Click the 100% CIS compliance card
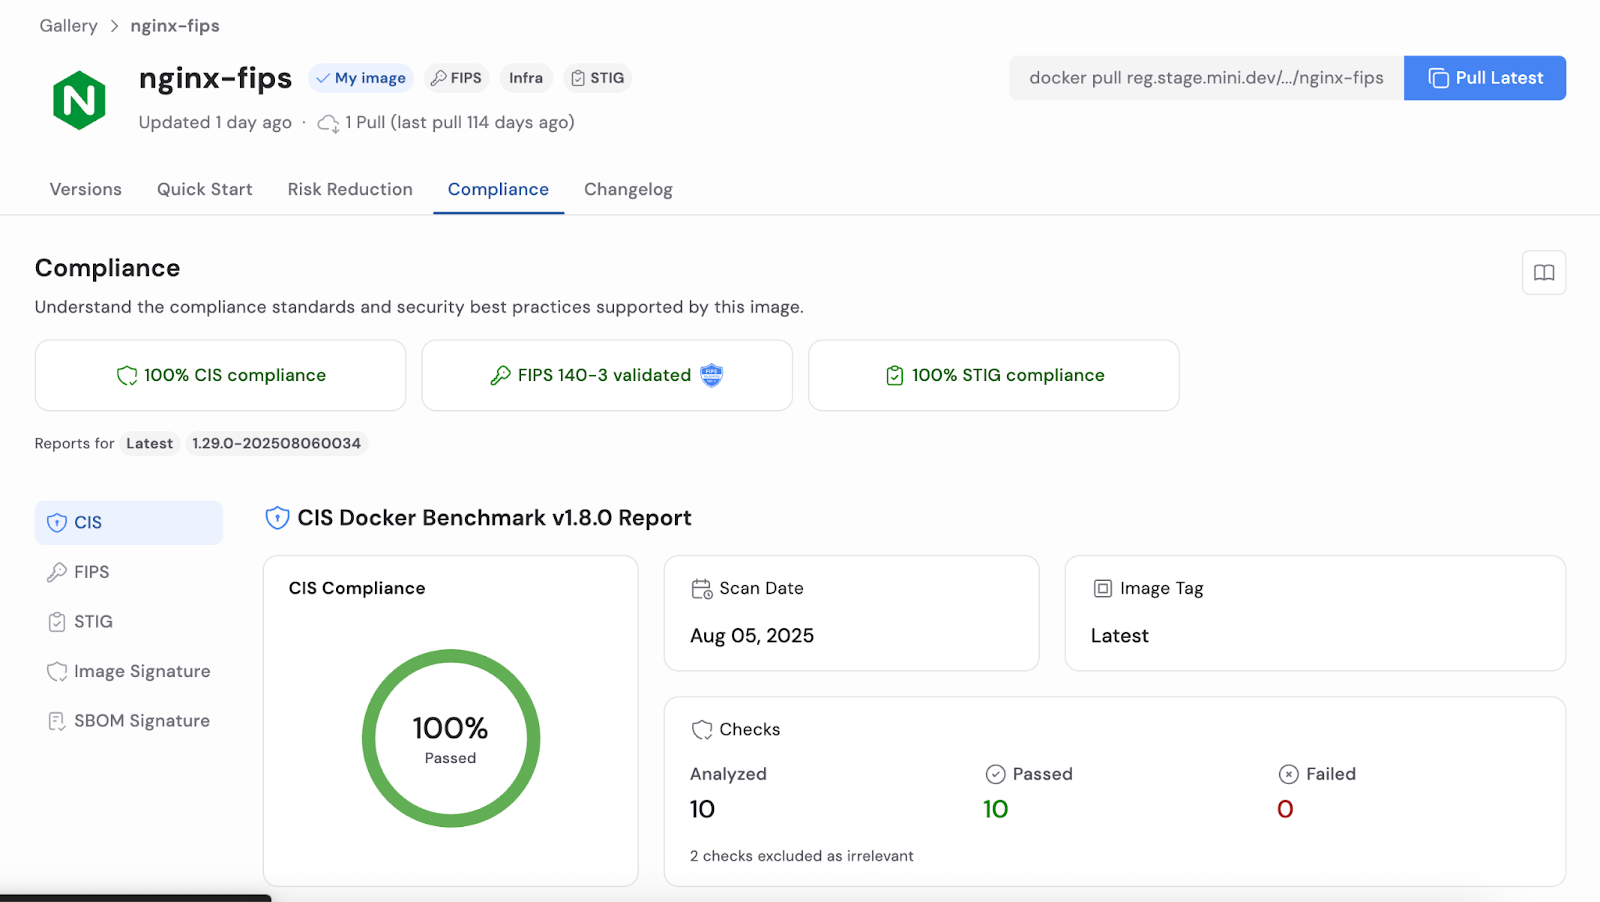Screen dimensions: 1600x902 (x=220, y=375)
